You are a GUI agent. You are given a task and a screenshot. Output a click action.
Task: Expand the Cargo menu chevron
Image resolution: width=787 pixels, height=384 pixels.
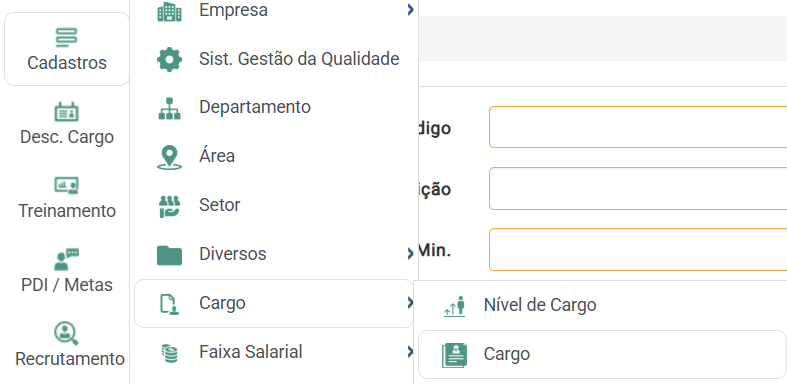(411, 303)
